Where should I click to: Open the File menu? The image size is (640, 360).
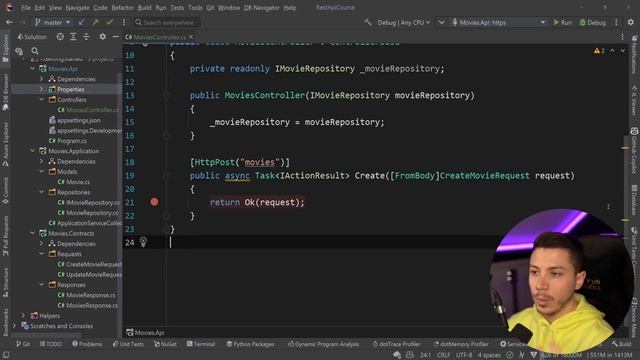coord(26,8)
